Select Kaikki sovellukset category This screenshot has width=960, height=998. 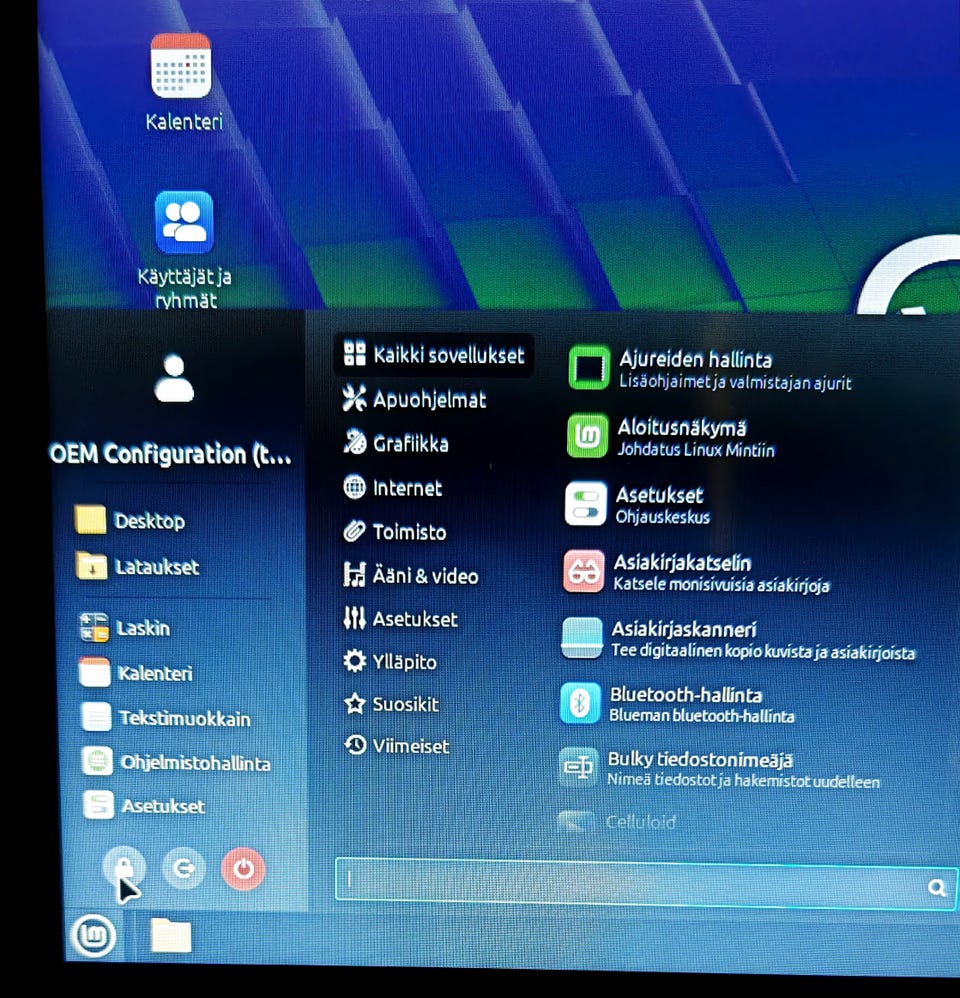pos(434,355)
